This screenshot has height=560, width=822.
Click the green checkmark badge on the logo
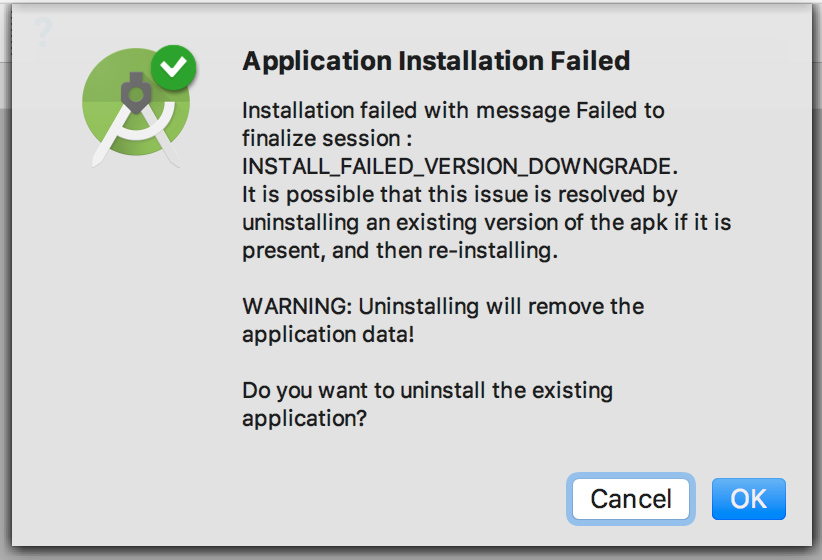(174, 68)
